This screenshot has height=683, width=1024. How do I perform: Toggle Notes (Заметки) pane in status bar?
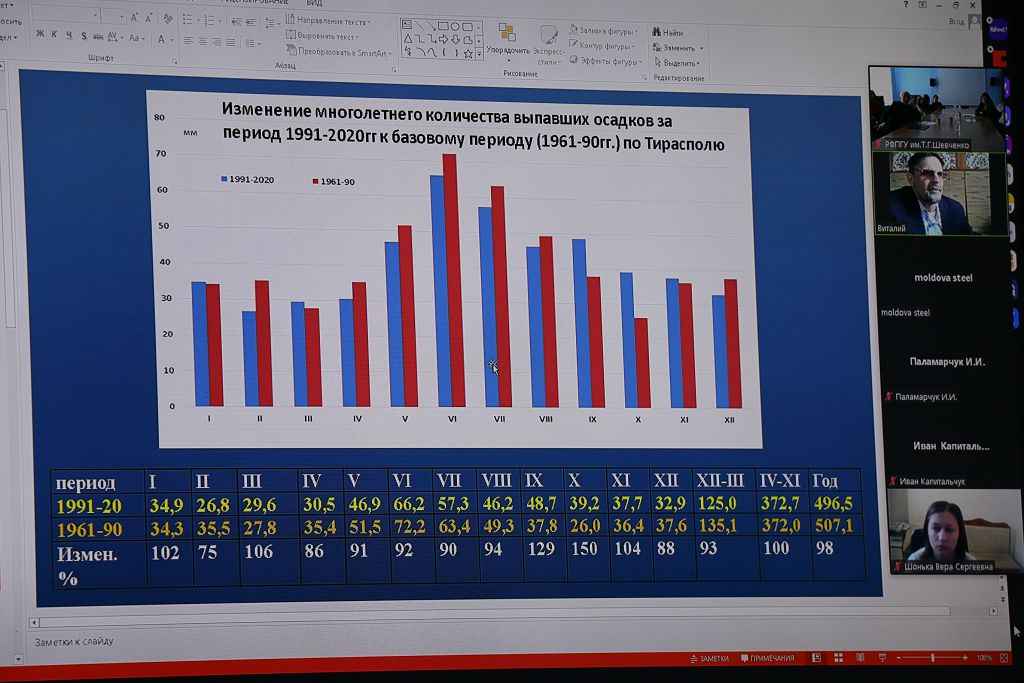tap(709, 658)
